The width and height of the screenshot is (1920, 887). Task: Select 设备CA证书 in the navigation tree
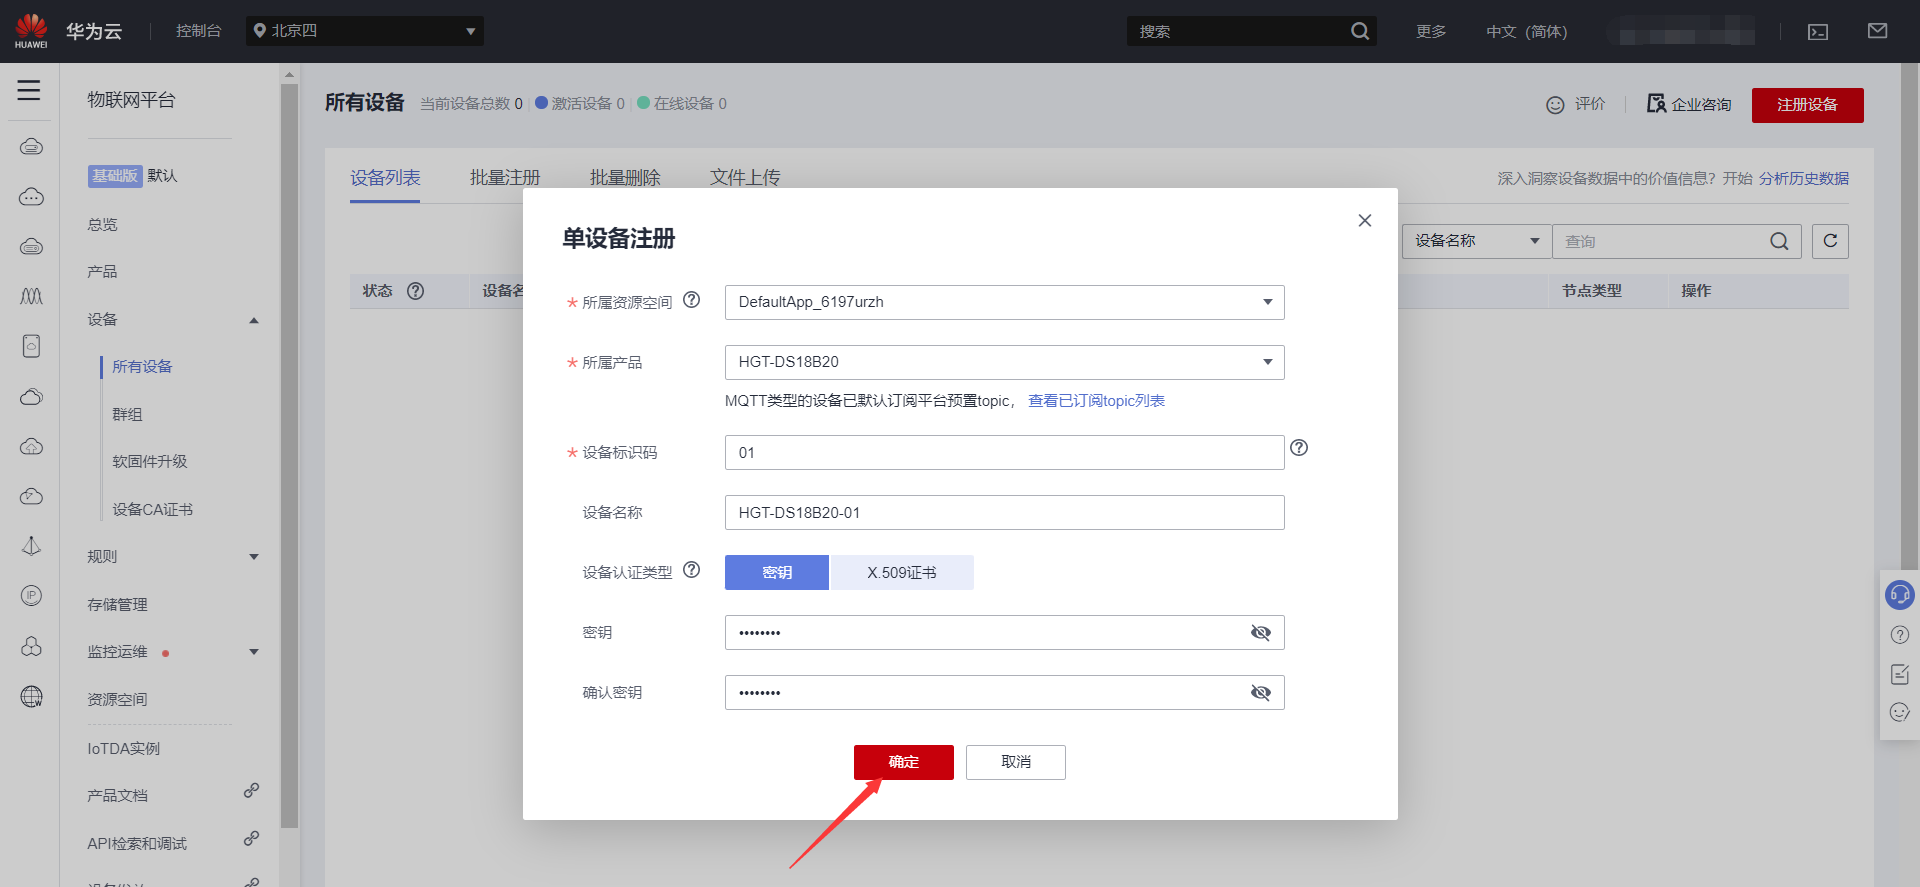point(152,509)
